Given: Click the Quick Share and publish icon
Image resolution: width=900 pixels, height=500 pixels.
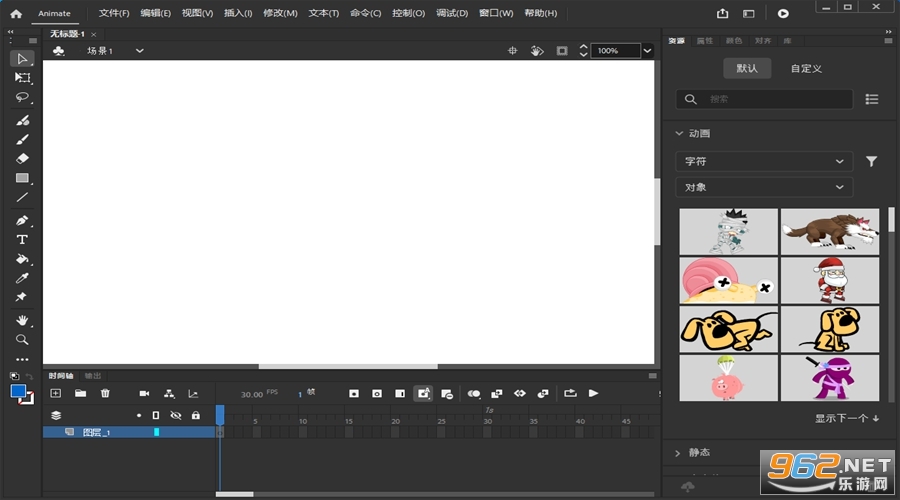Looking at the screenshot, I should [723, 13].
